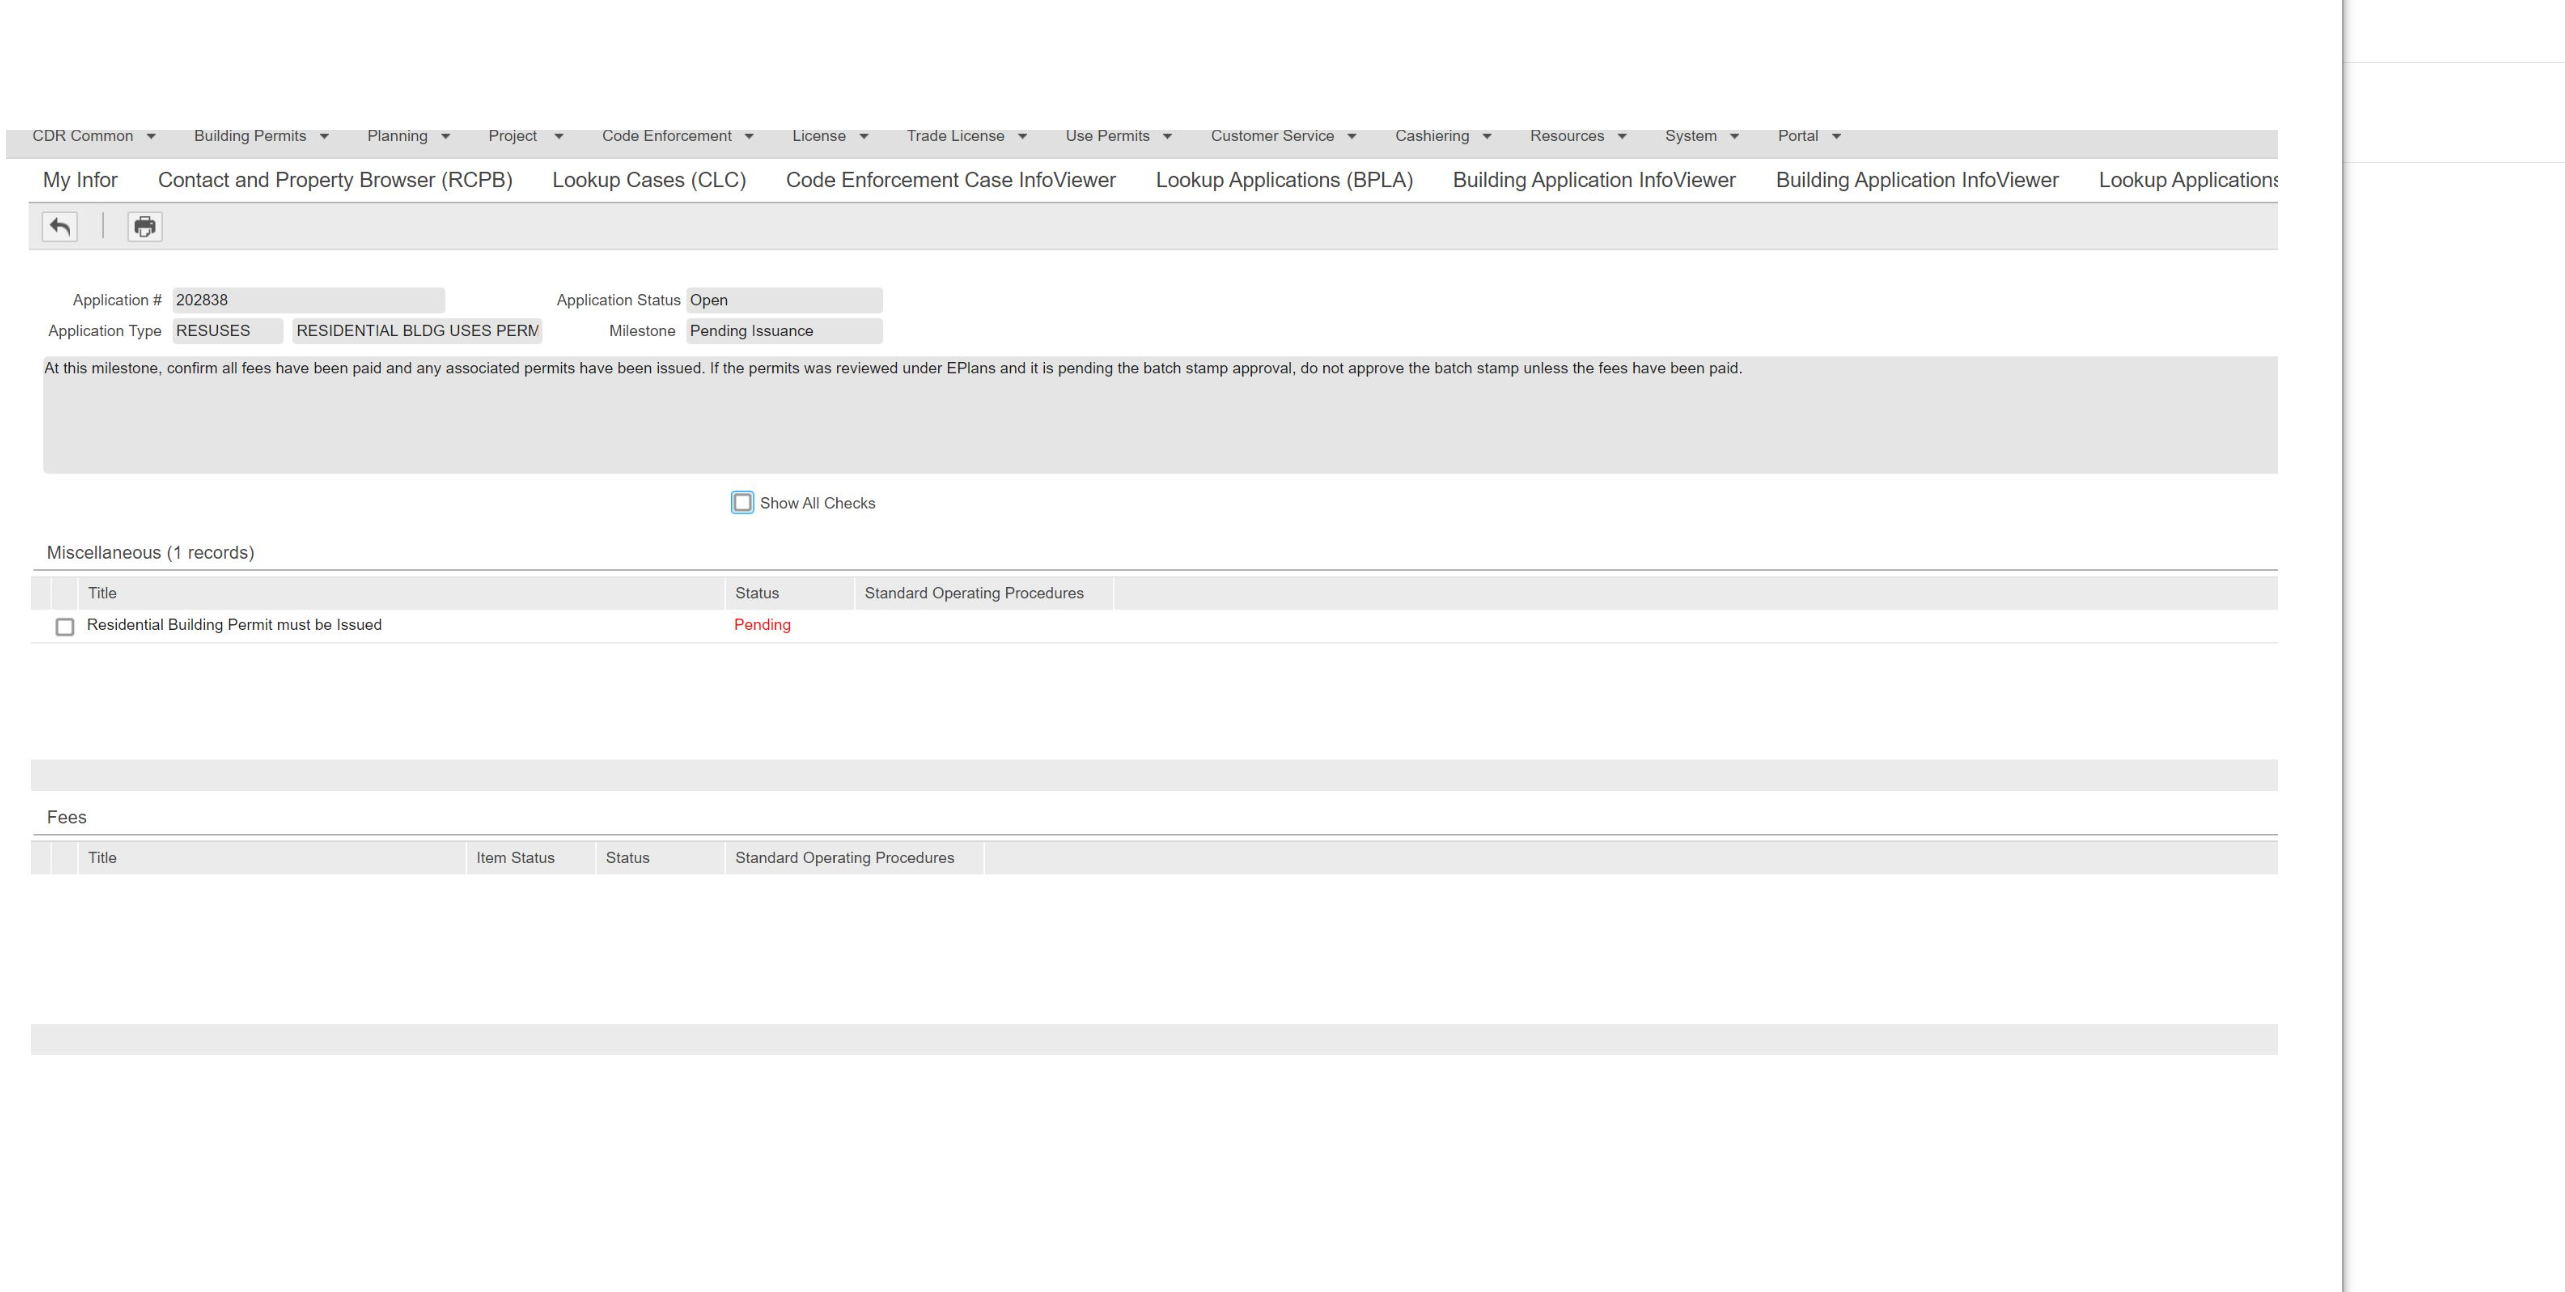
Task: Expand the Cashiering menu
Action: (1442, 136)
